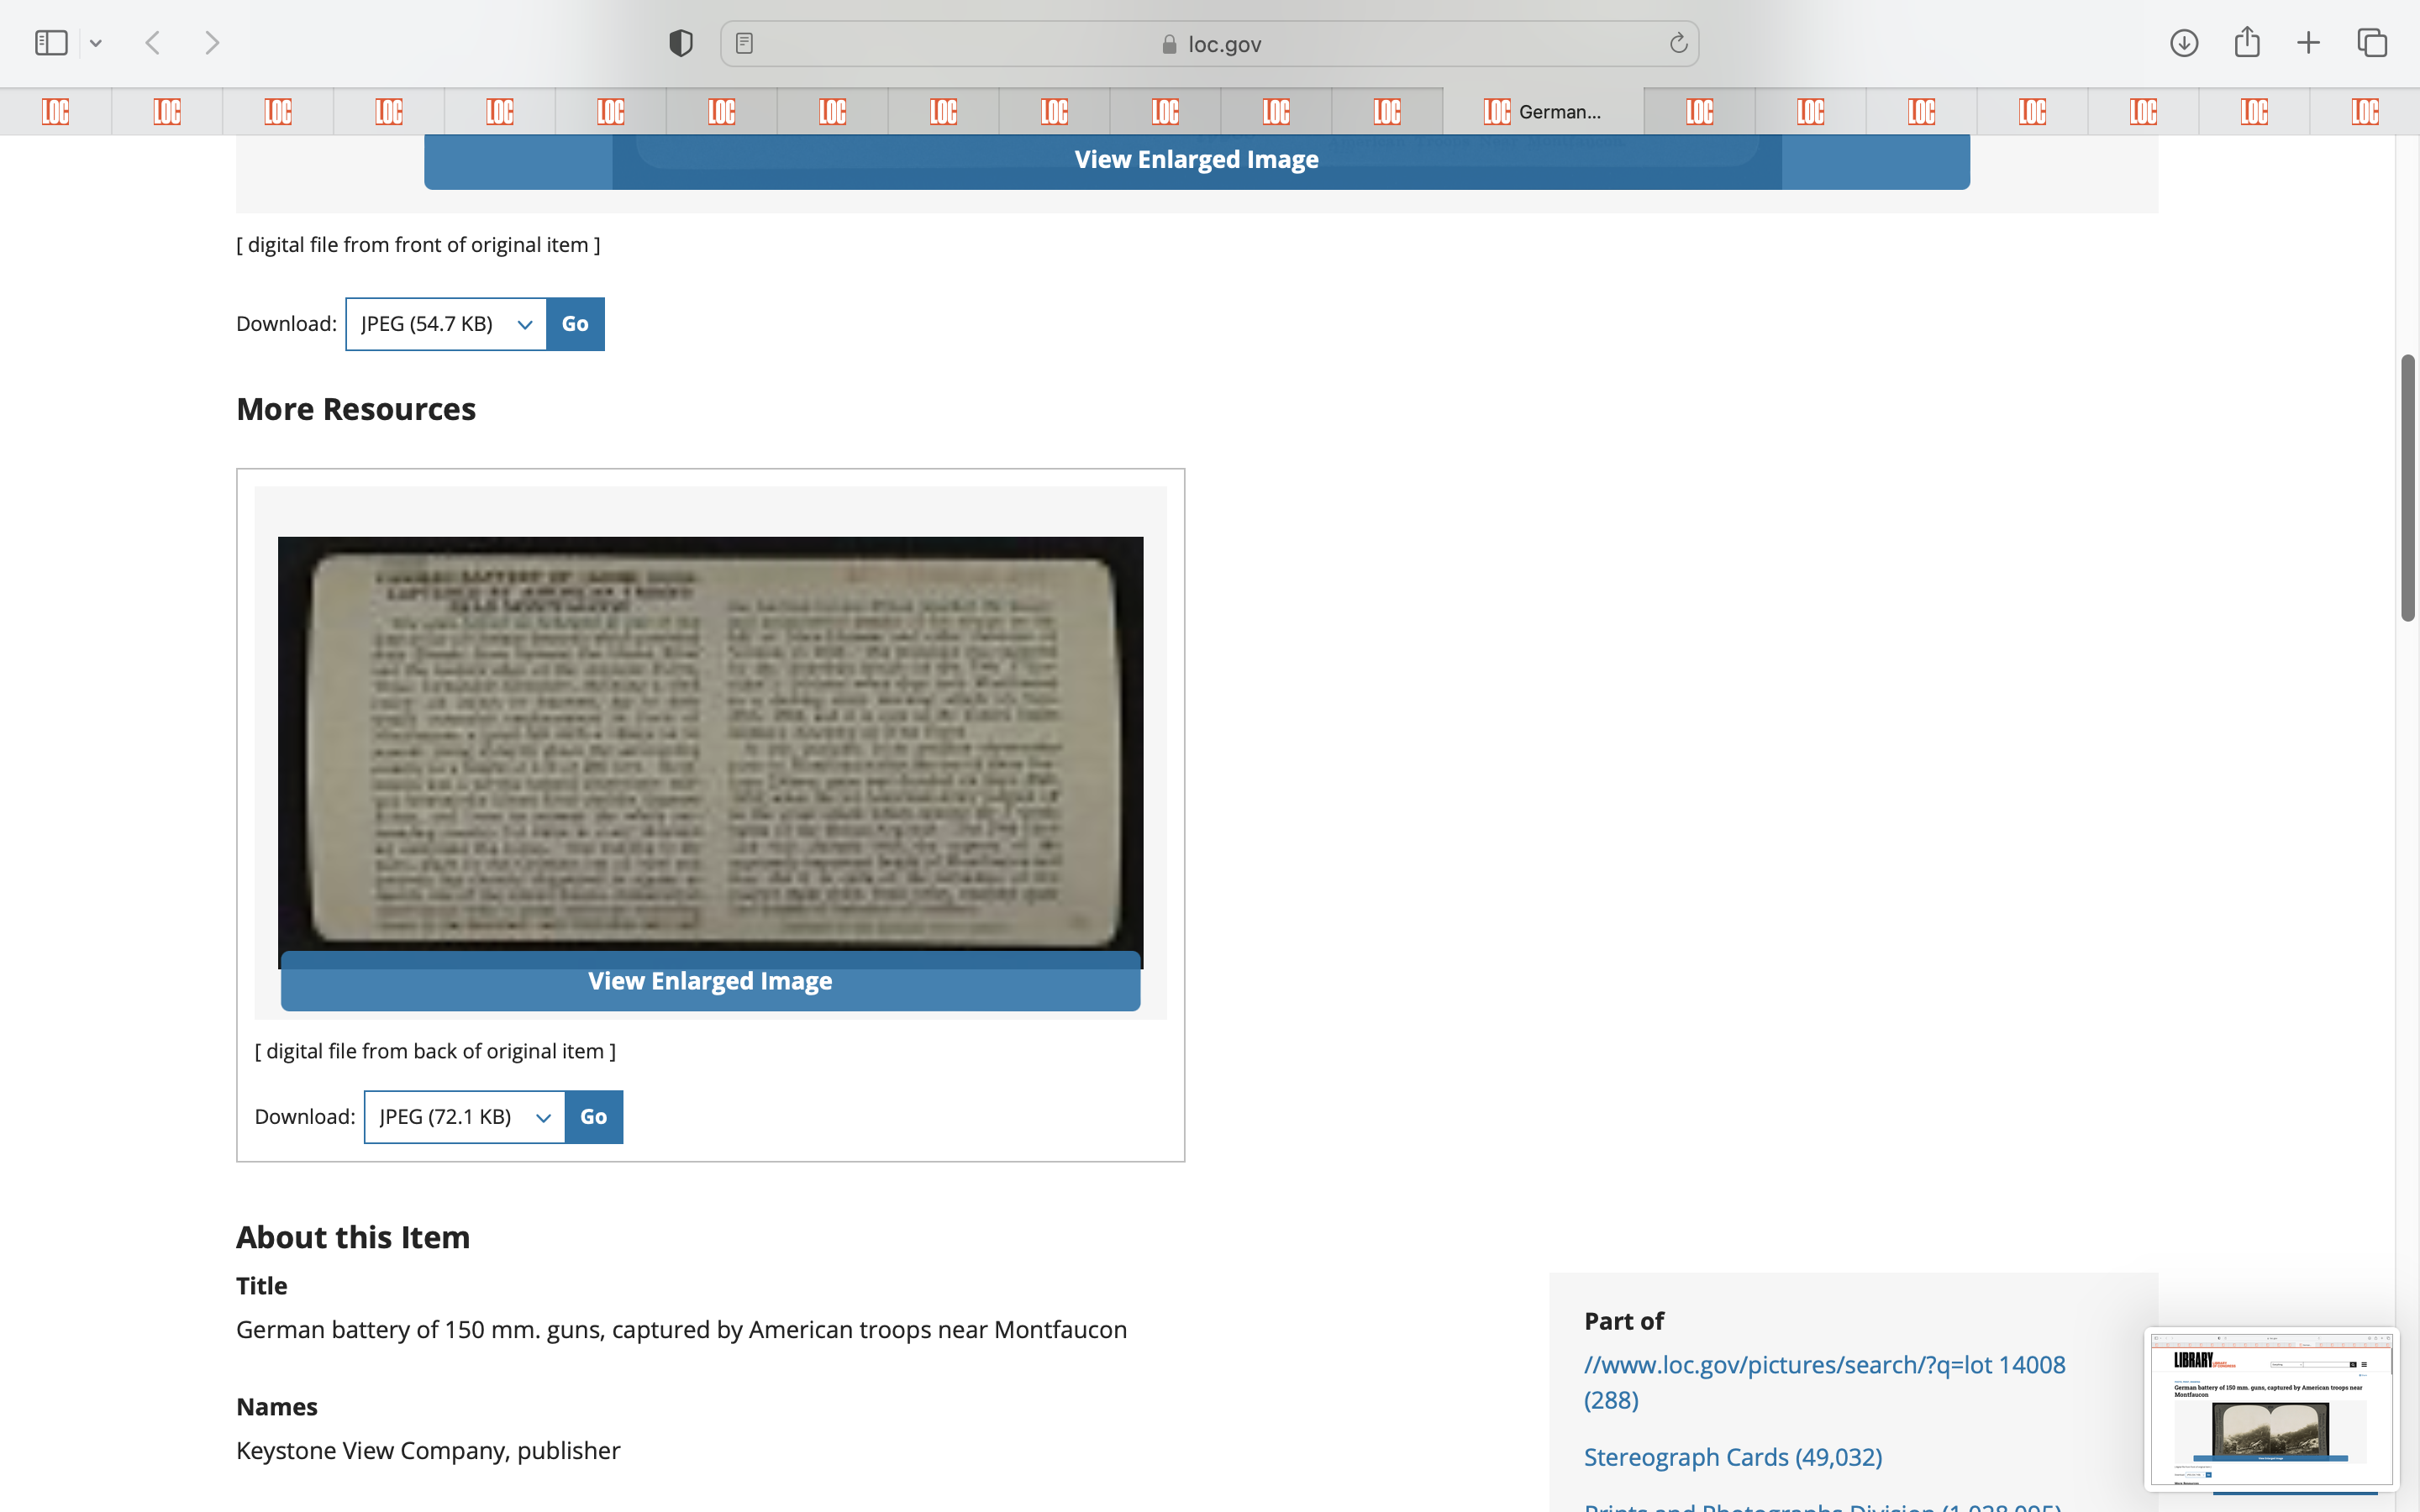Switch to the German... tab
Viewport: 2420px width, 1512px height.
click(x=1543, y=111)
